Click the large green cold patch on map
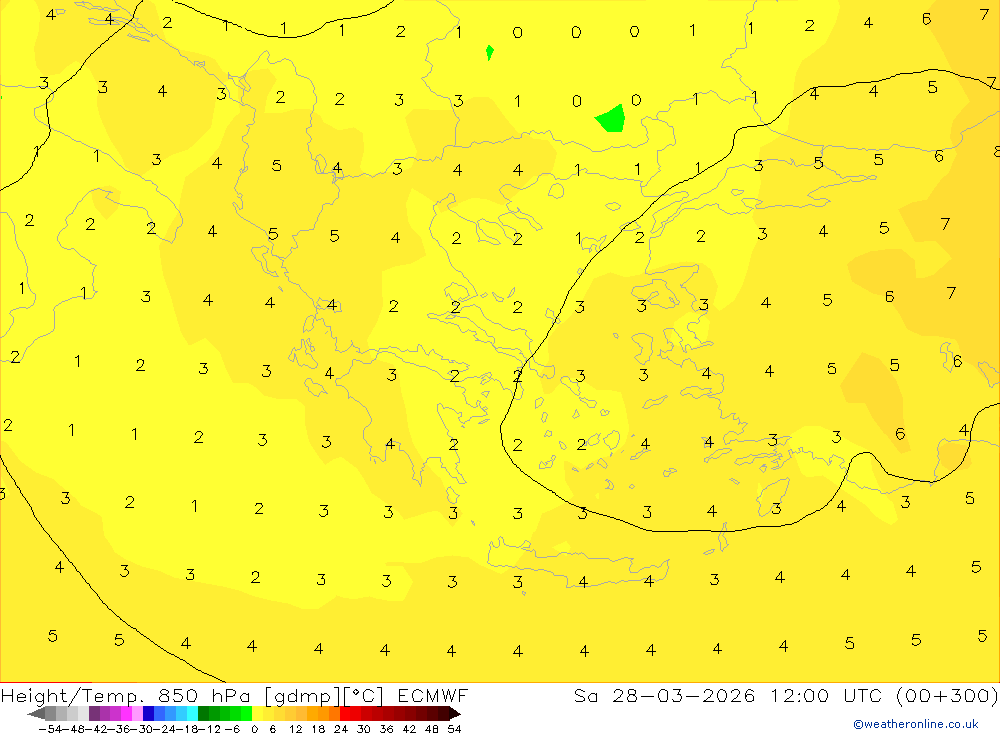 pos(612,119)
